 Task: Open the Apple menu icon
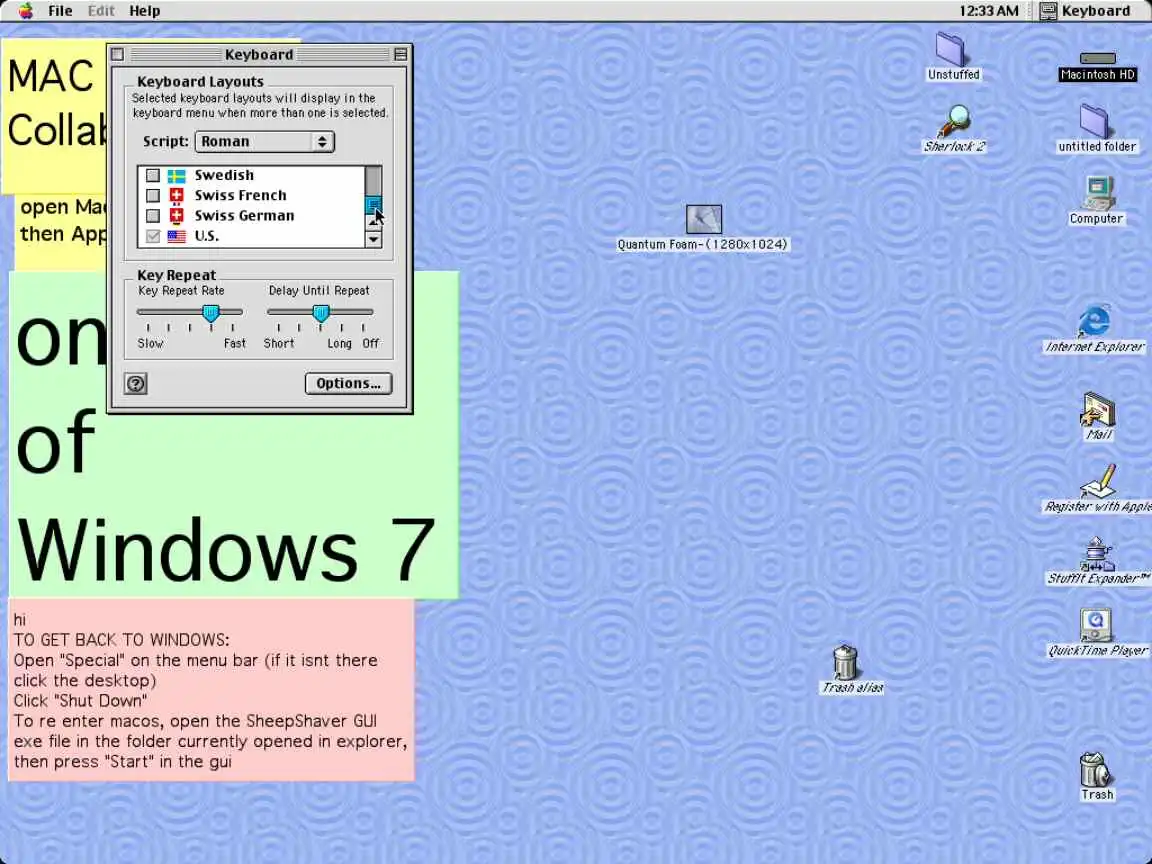click(x=25, y=10)
